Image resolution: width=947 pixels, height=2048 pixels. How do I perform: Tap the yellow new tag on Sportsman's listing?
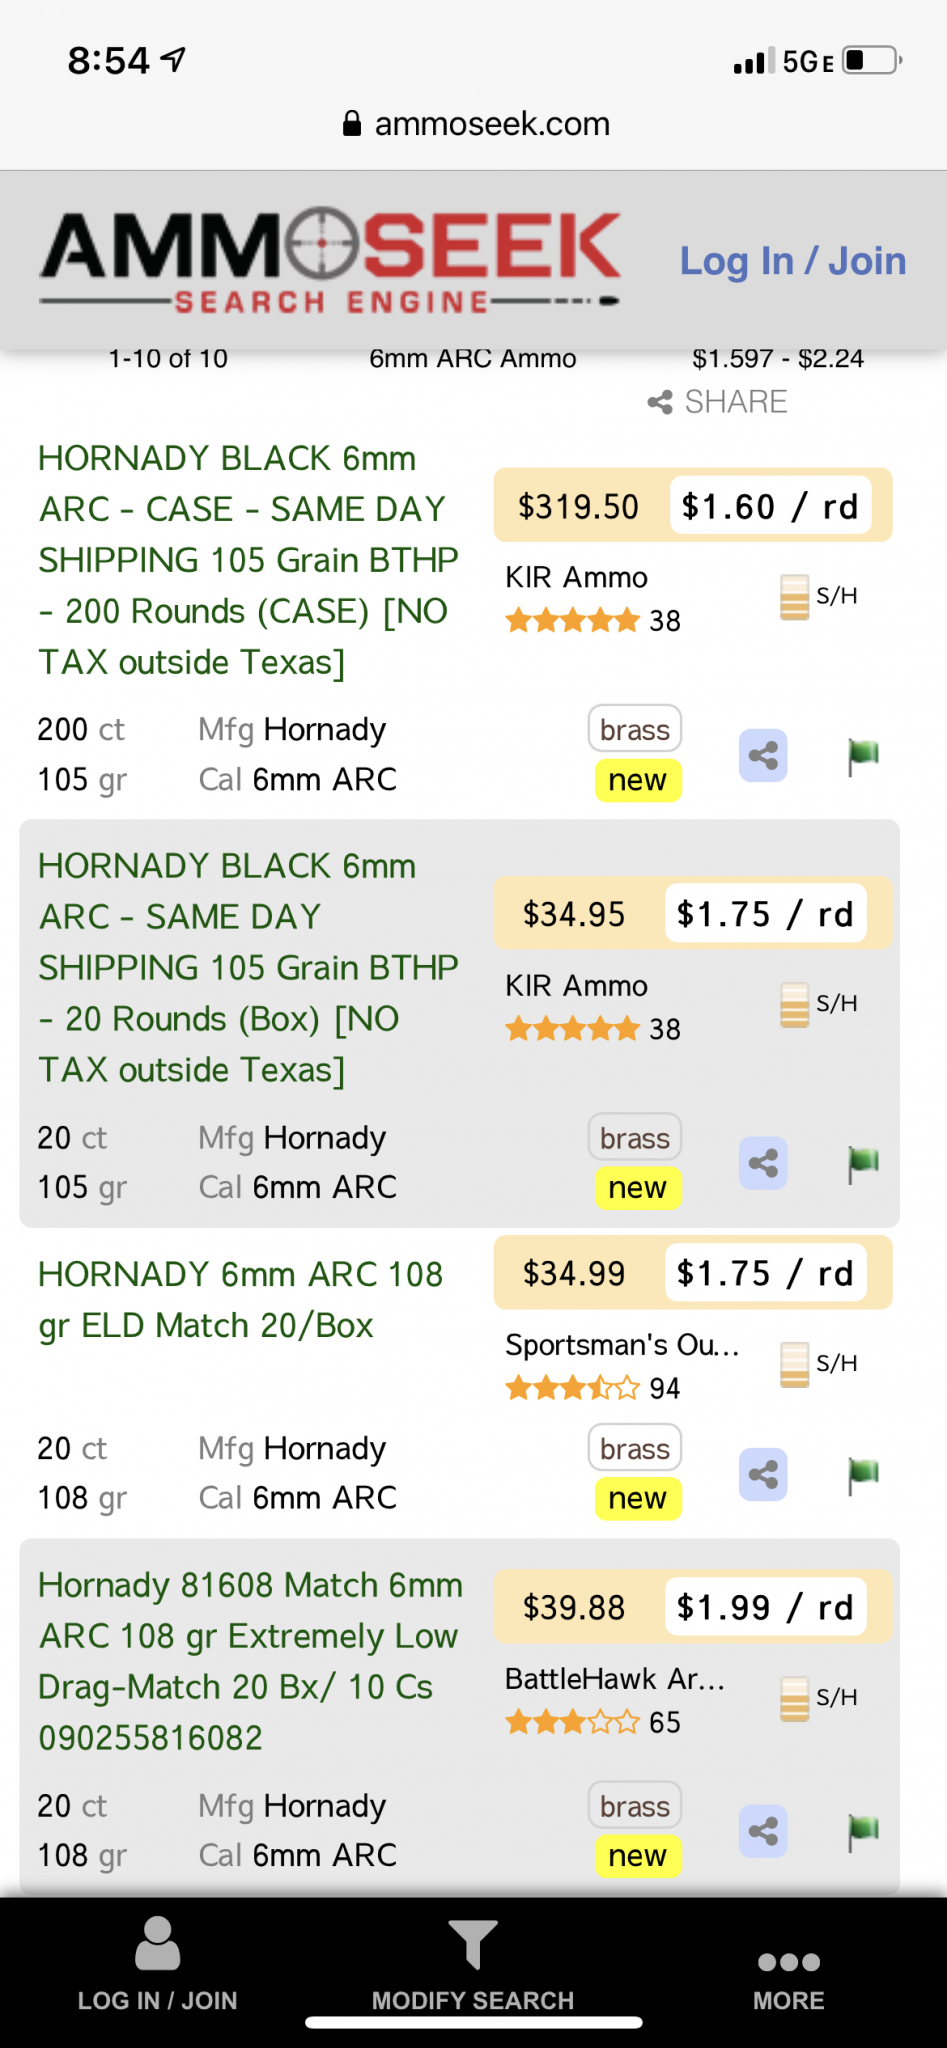pos(637,1498)
